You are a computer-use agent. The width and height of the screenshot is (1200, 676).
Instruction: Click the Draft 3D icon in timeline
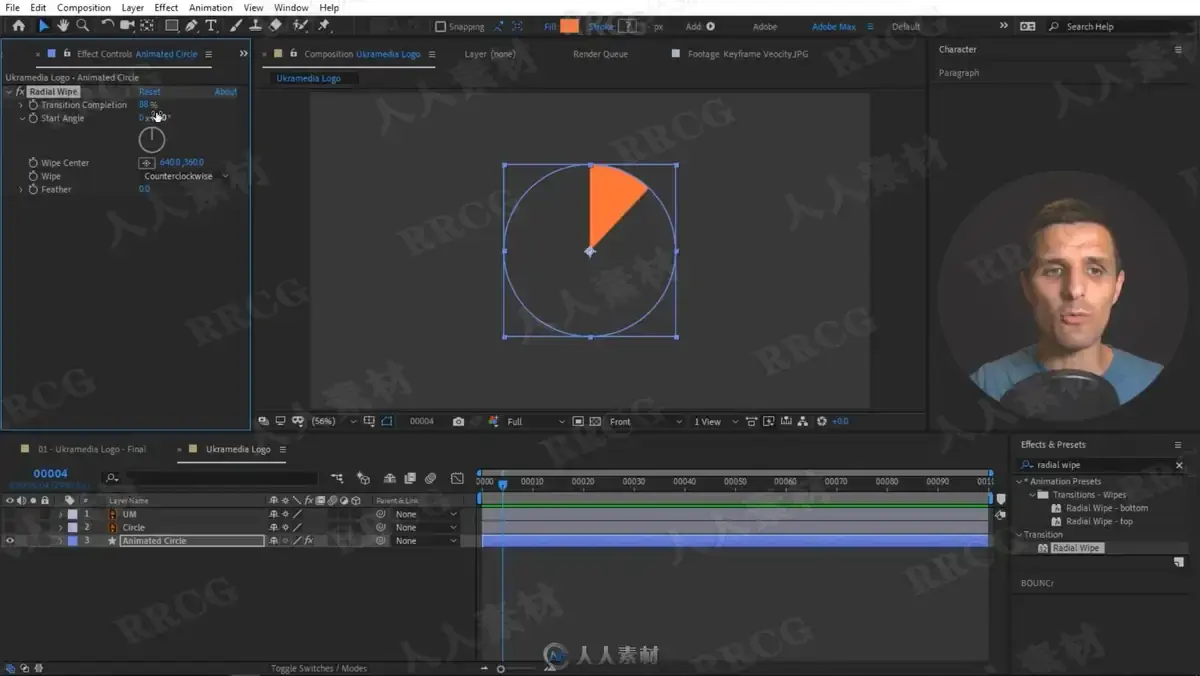(363, 479)
